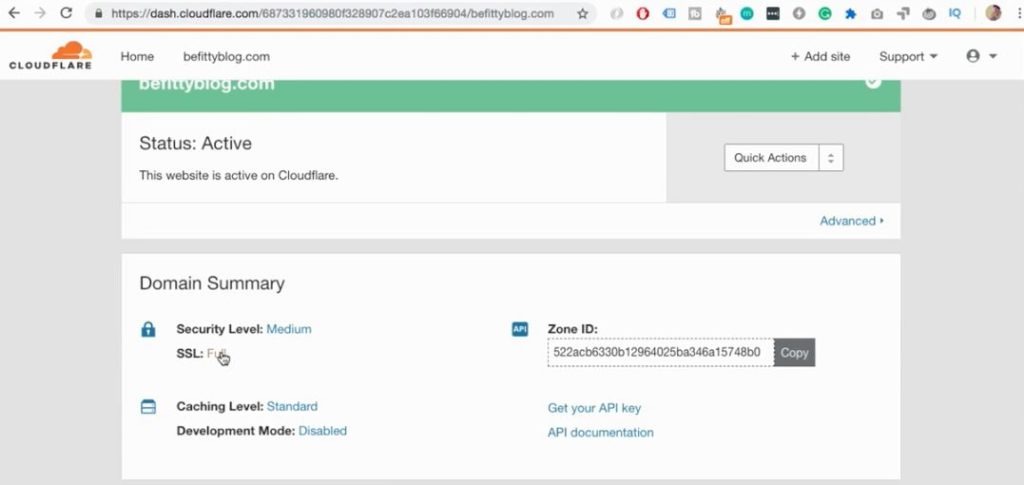Open the Standard caching level link

click(292, 406)
